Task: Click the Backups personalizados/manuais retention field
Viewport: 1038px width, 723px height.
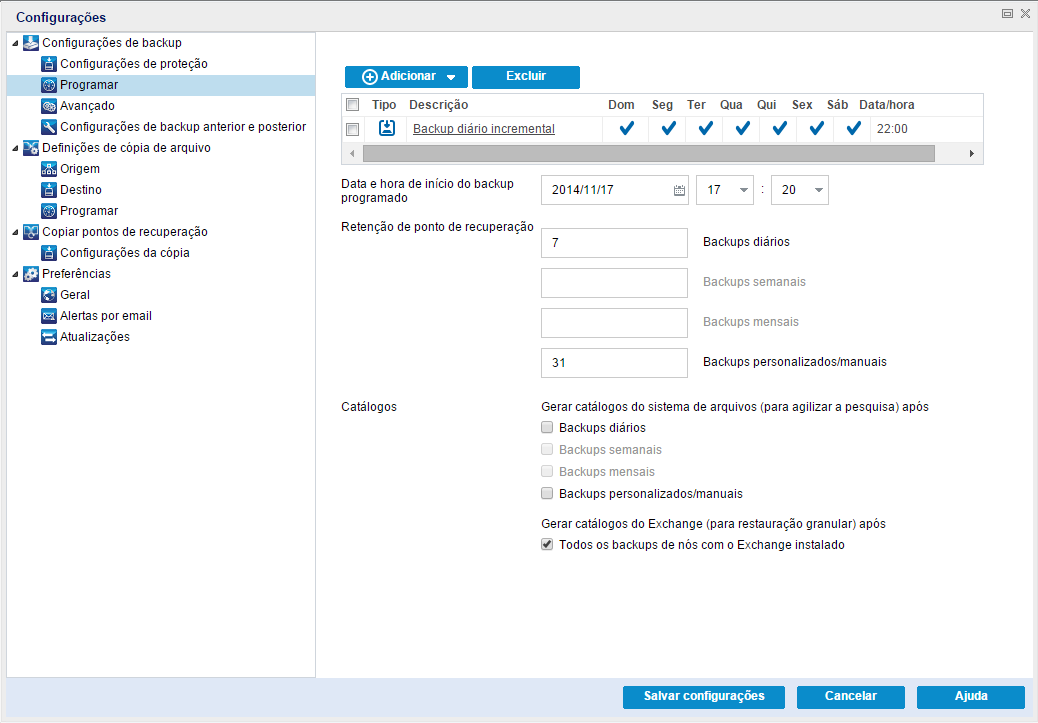Action: point(614,363)
